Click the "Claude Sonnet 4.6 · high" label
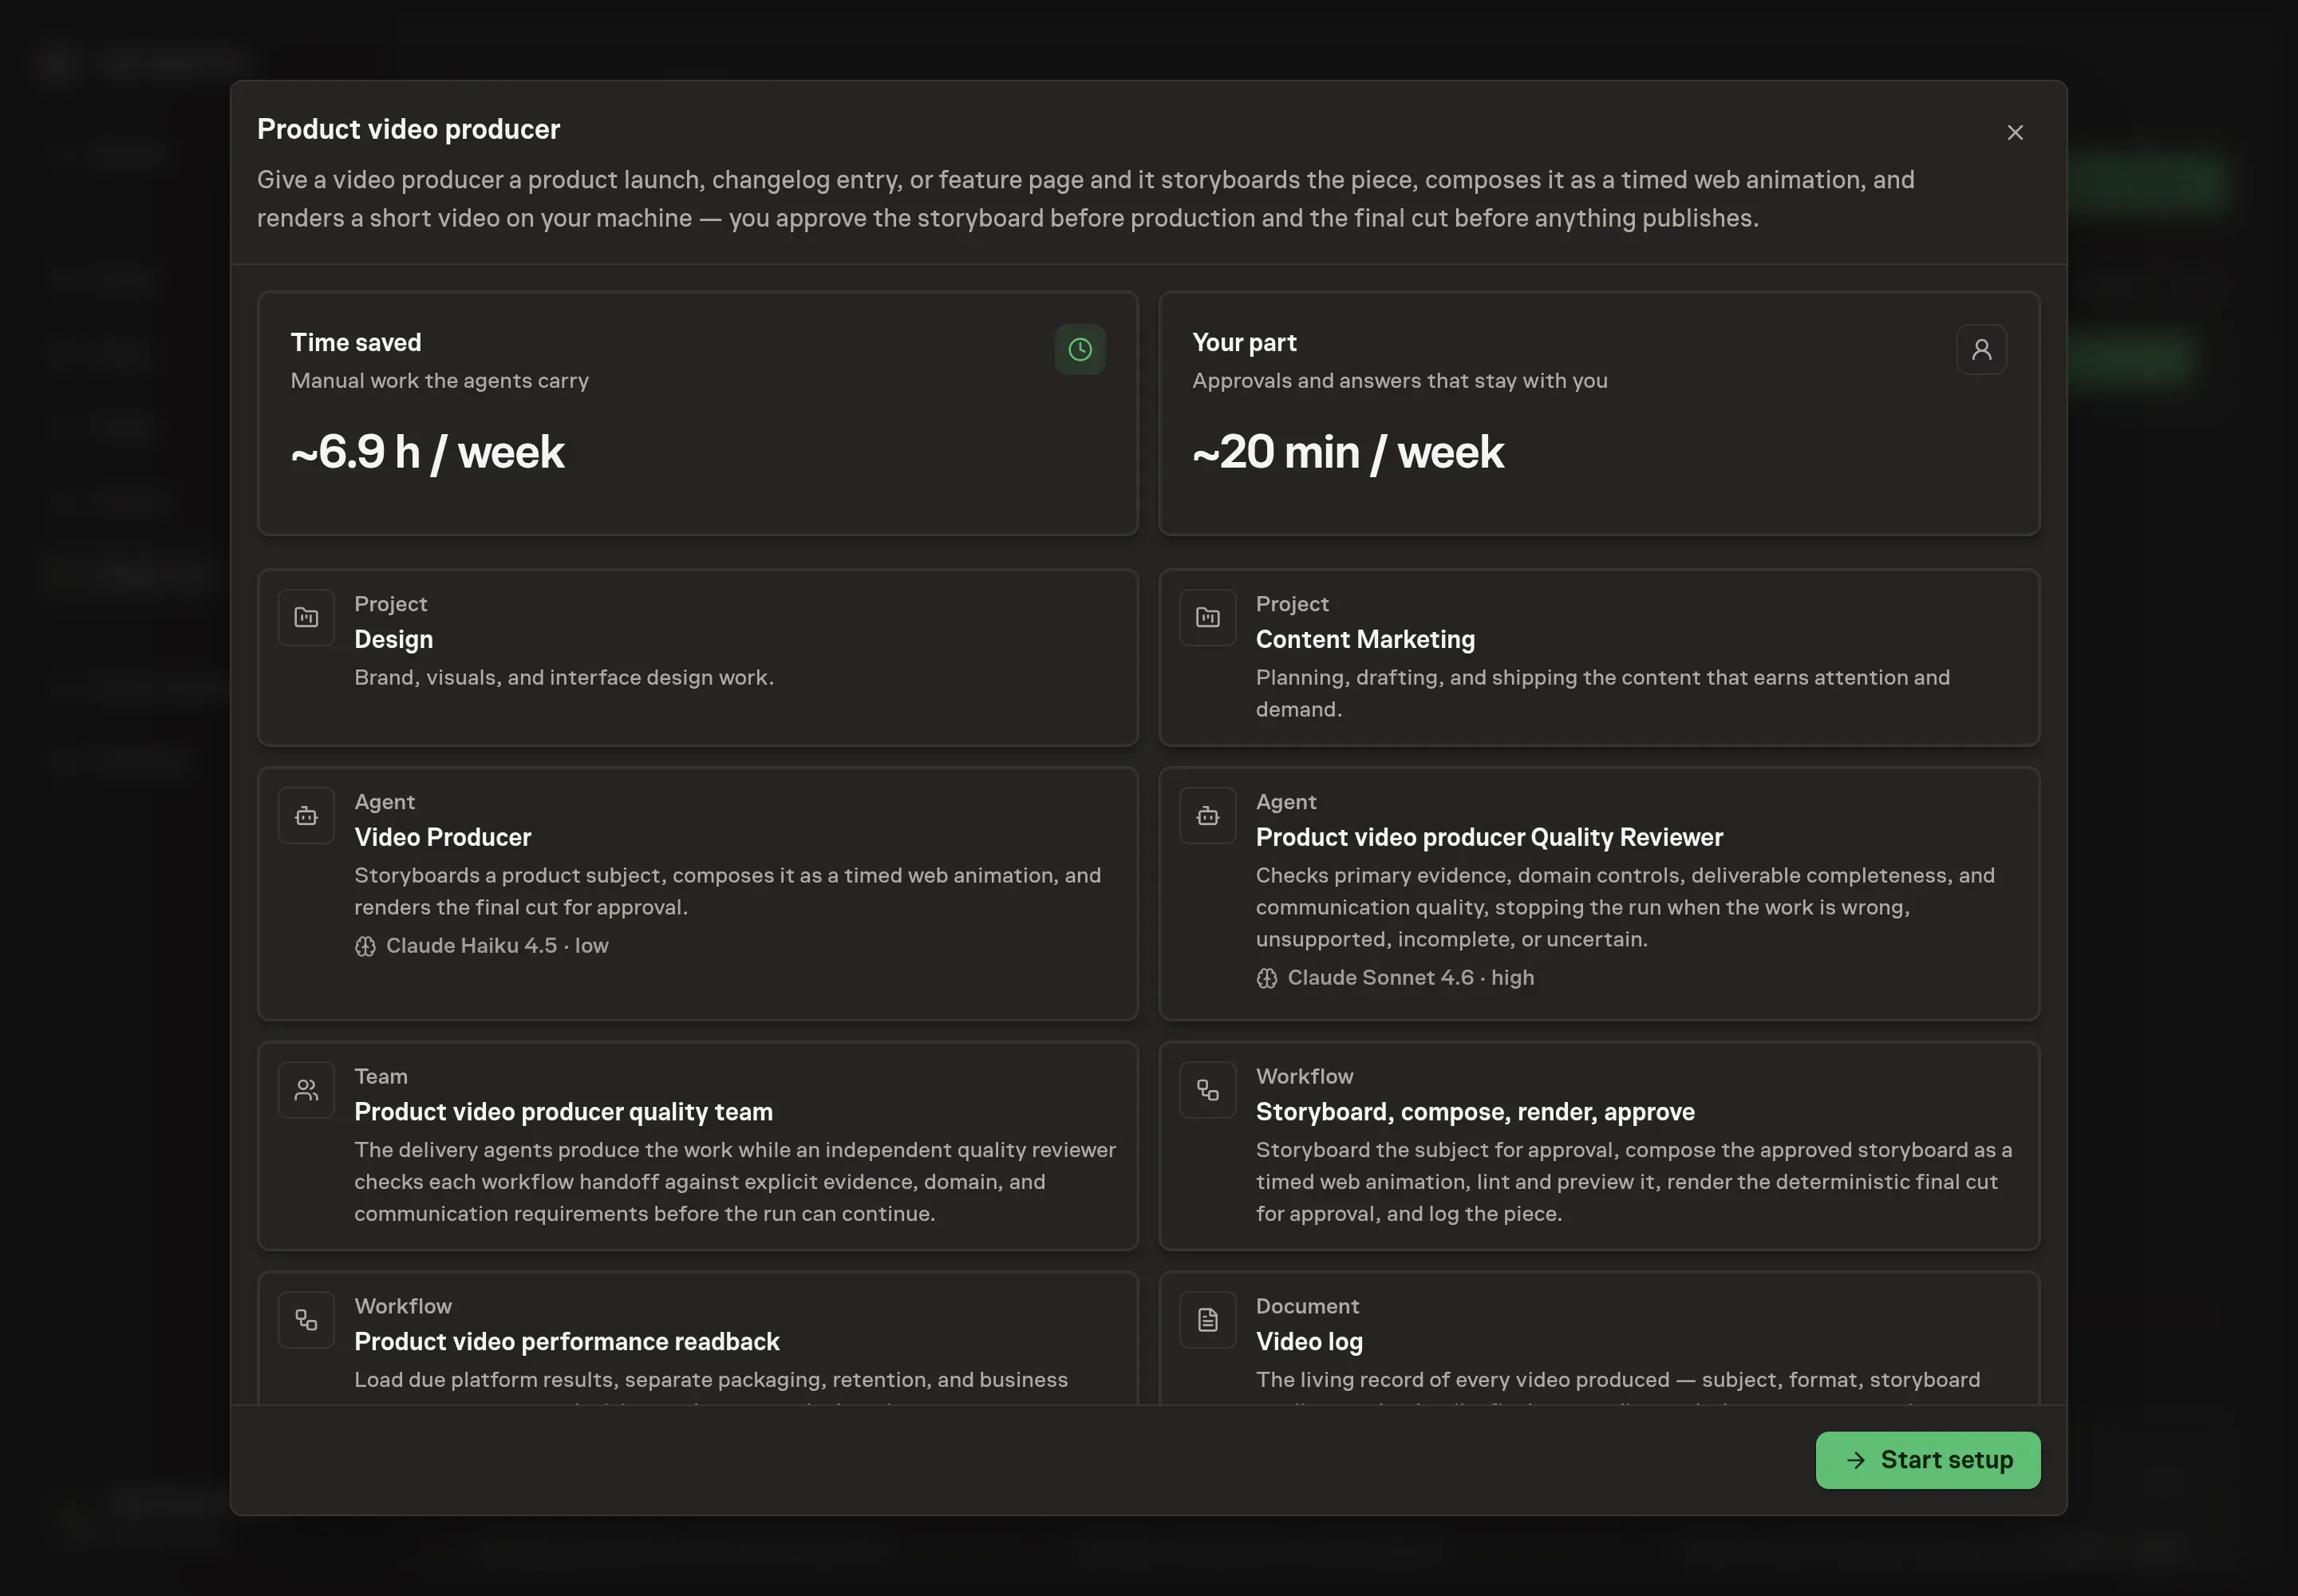Viewport: 2298px width, 1596px height. (1410, 978)
